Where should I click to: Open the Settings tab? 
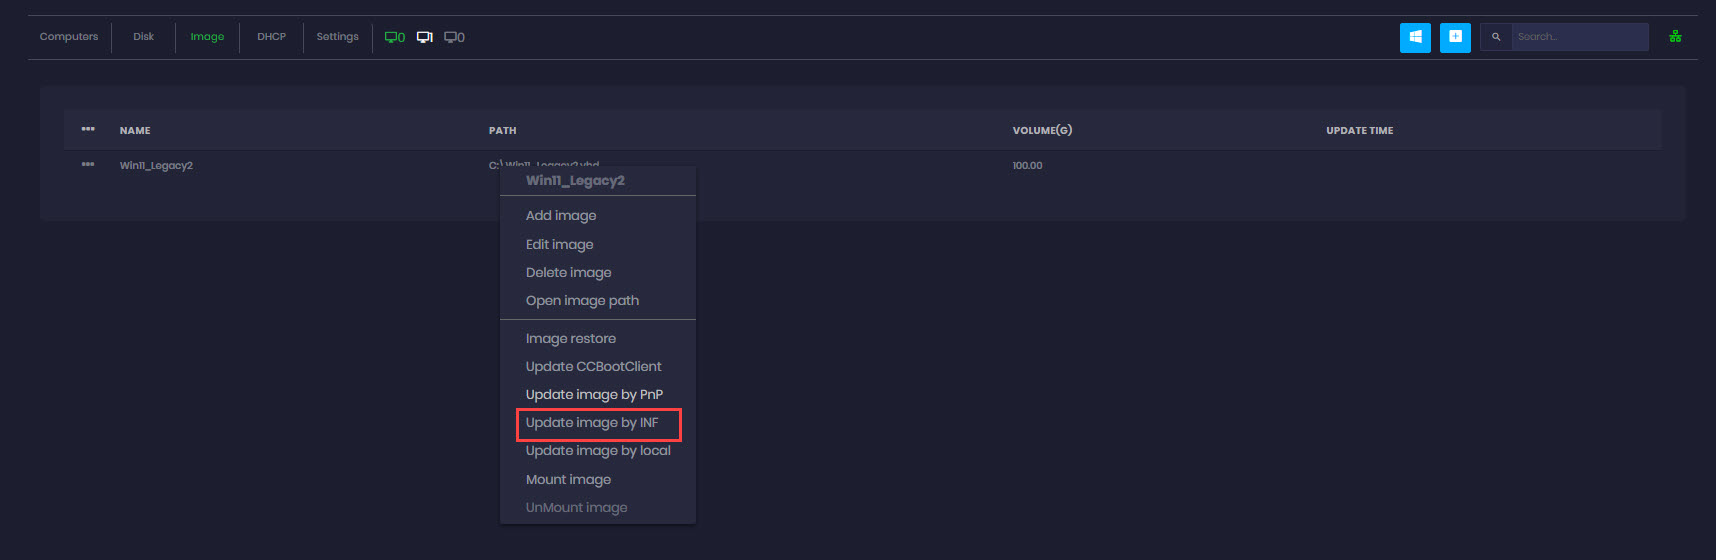click(x=337, y=37)
